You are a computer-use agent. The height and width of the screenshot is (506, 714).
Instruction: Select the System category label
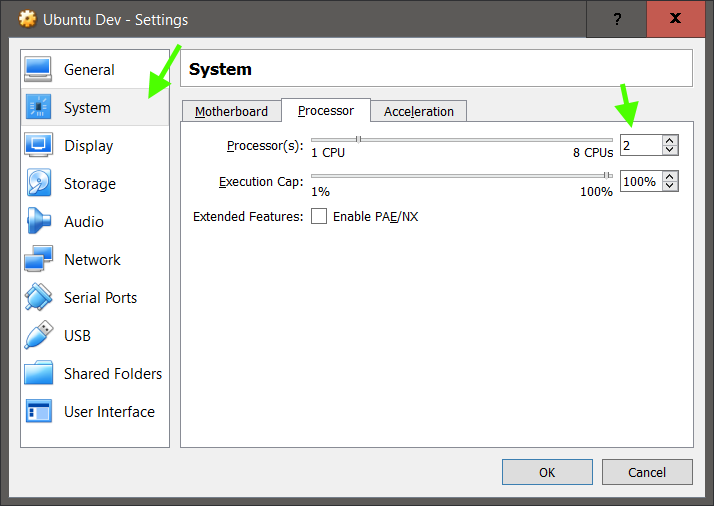pos(87,107)
